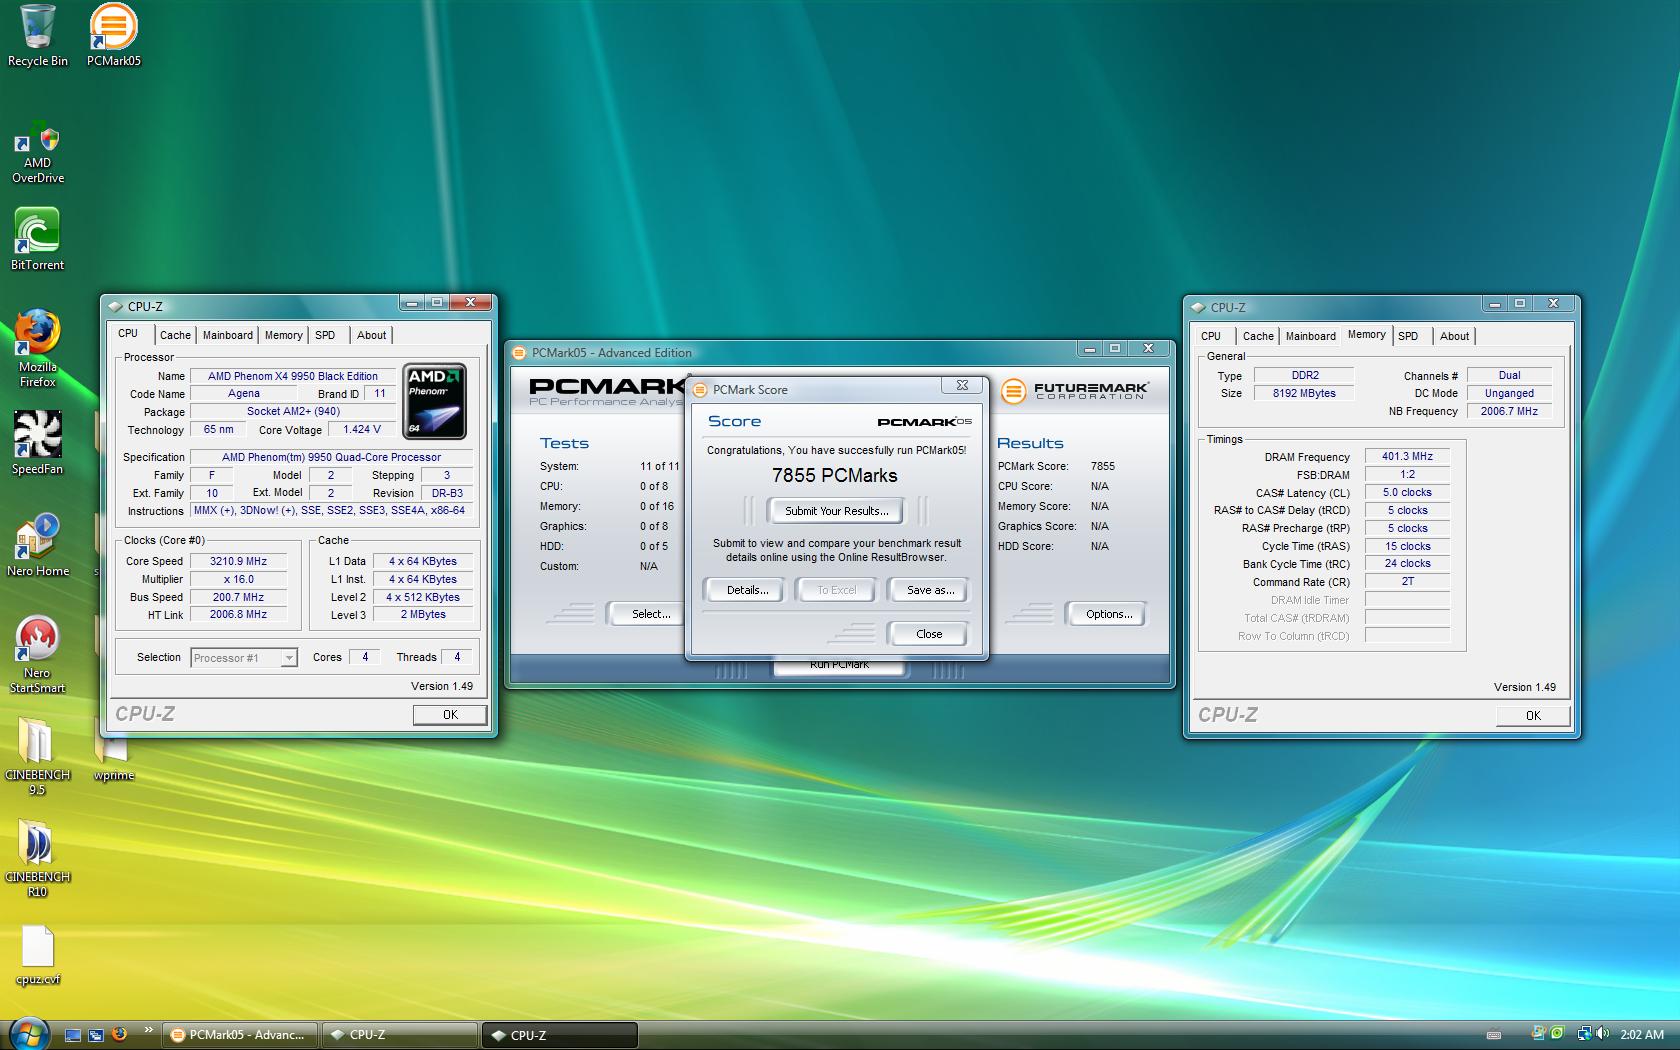Select the Mozilla Firefox desktop icon
This screenshot has height=1050, width=1680.
tap(37, 349)
